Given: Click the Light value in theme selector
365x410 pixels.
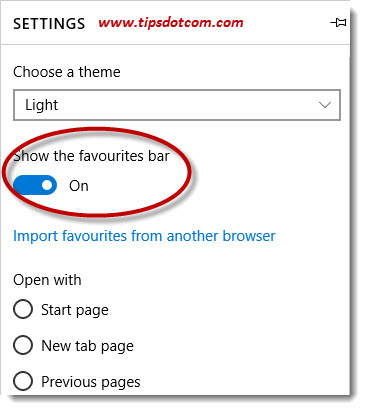Looking at the screenshot, I should (42, 105).
